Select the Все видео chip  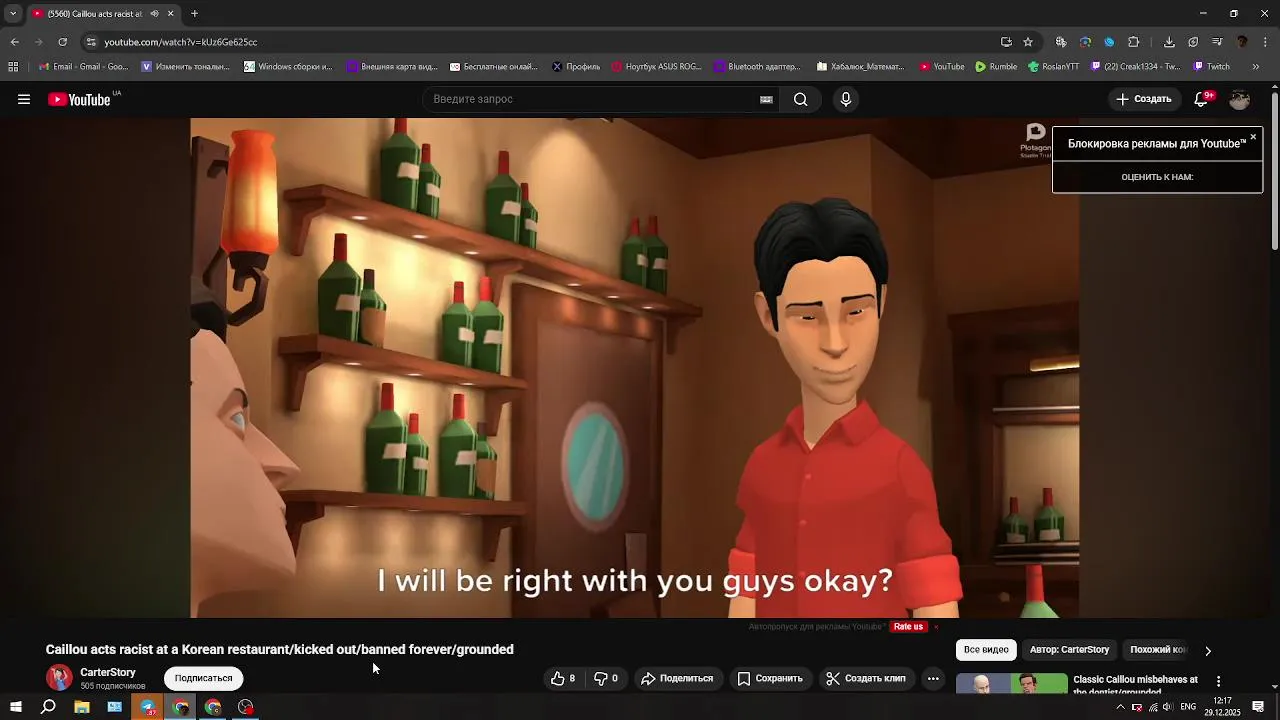click(986, 650)
